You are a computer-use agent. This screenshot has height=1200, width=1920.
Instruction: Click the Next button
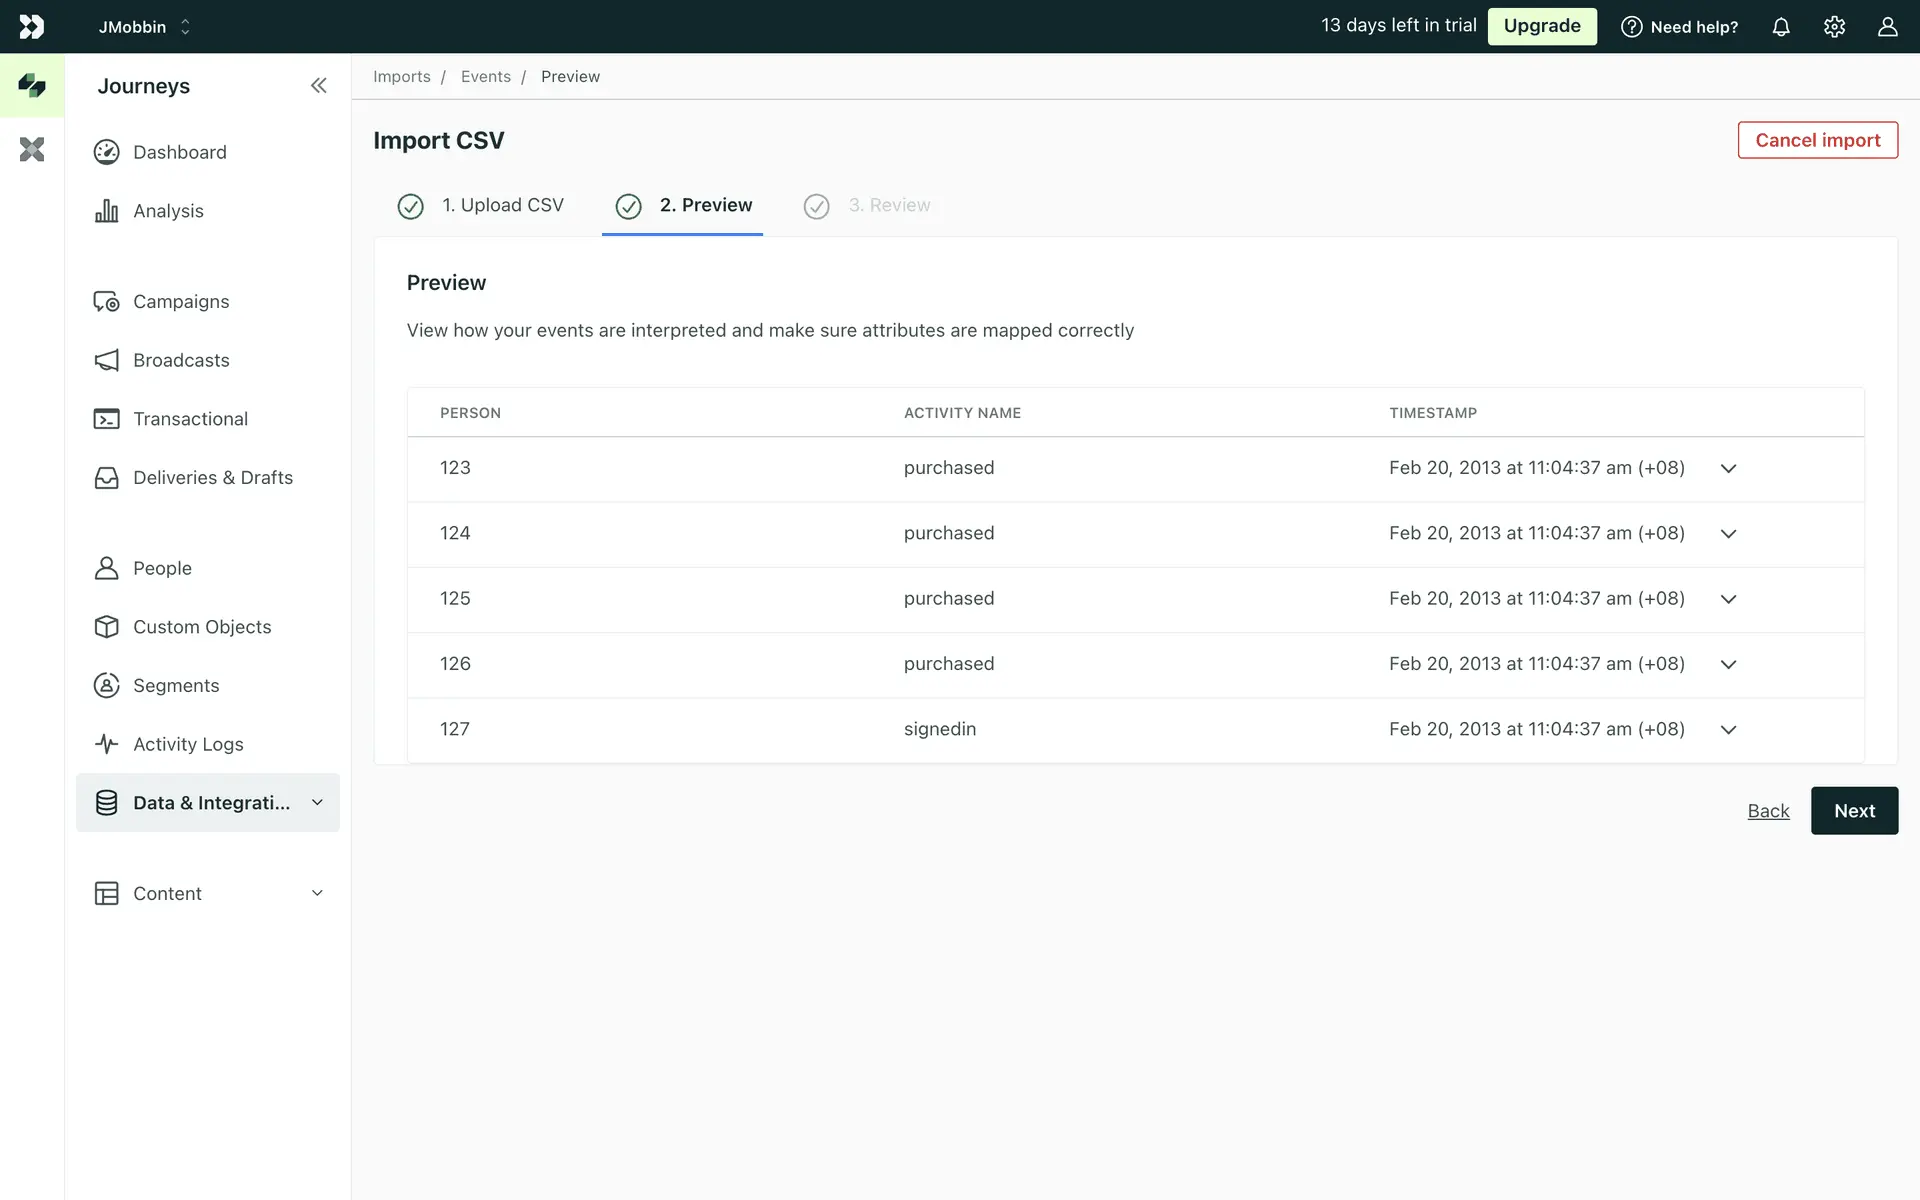[1853, 811]
